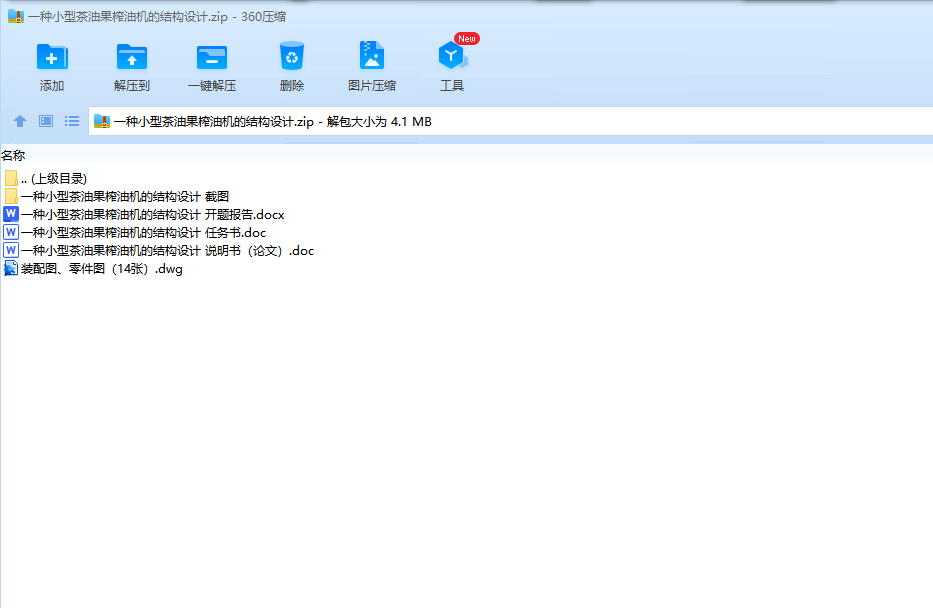933x608 pixels.
Task: Click the folder icon of the 截图 row
Action: (11, 196)
